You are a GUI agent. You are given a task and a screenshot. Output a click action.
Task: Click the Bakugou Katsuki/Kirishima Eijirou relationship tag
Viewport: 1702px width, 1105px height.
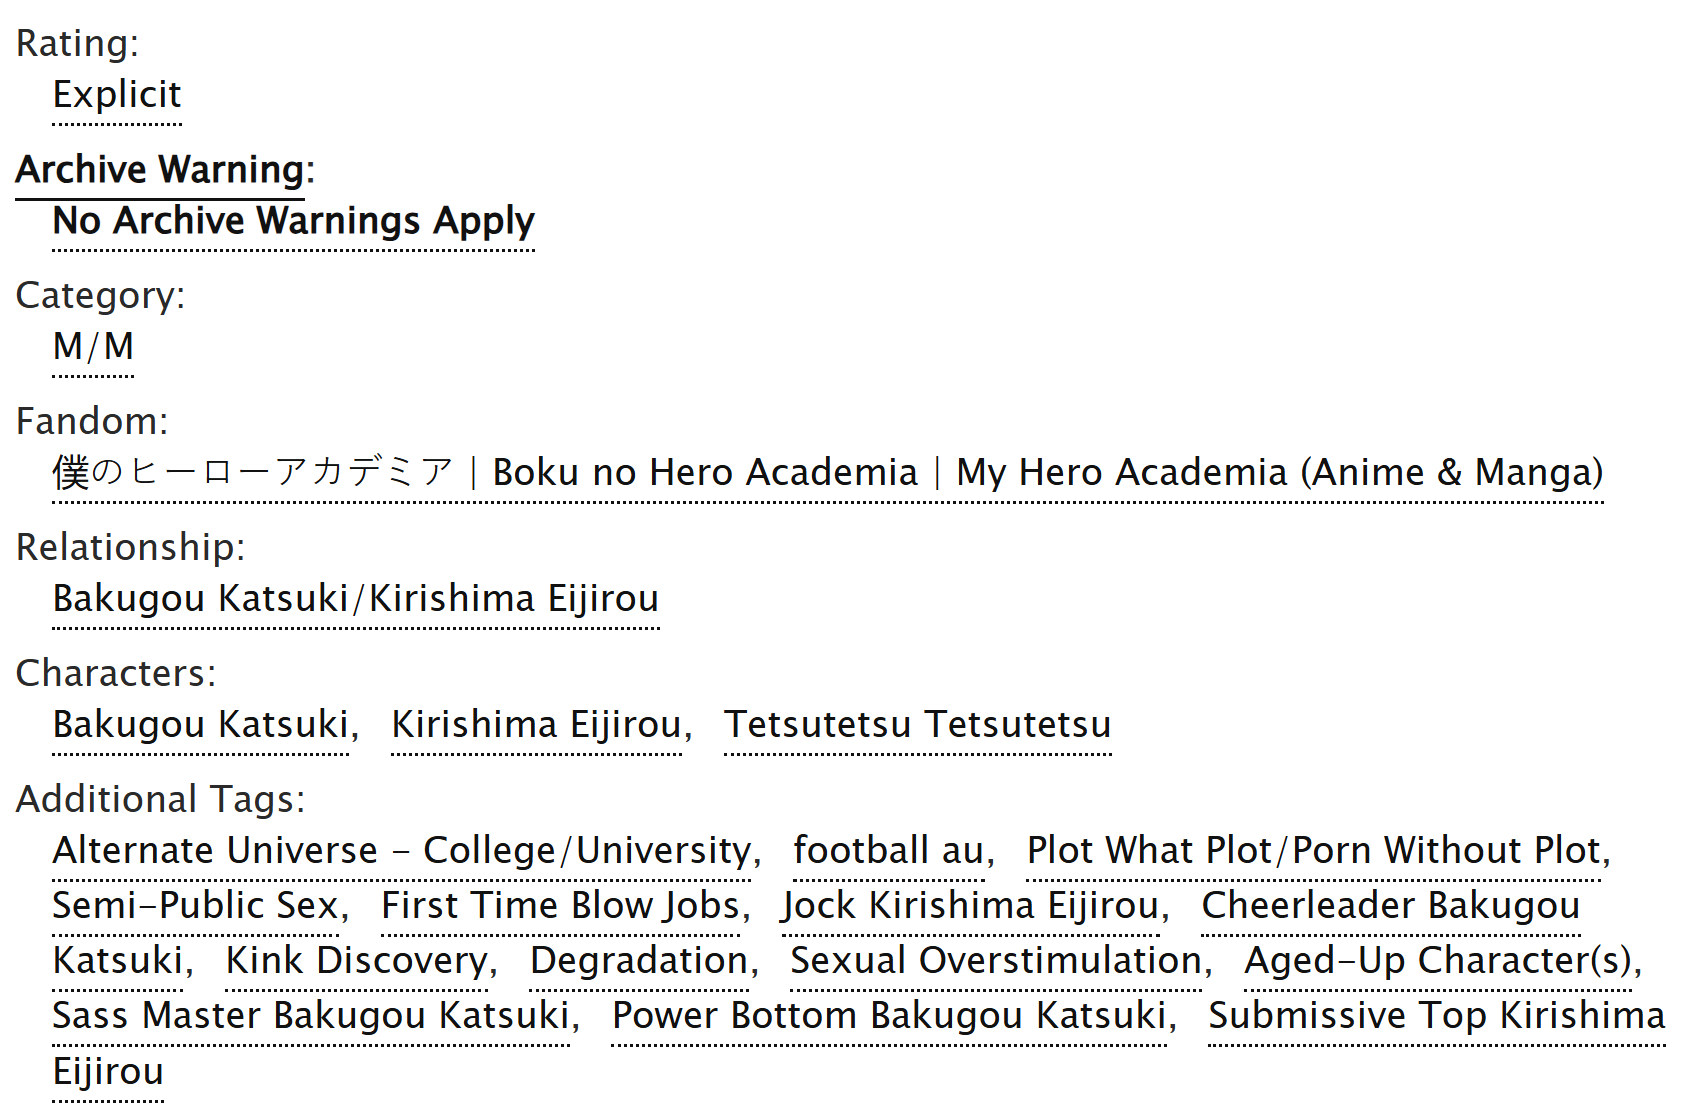pos(355,599)
